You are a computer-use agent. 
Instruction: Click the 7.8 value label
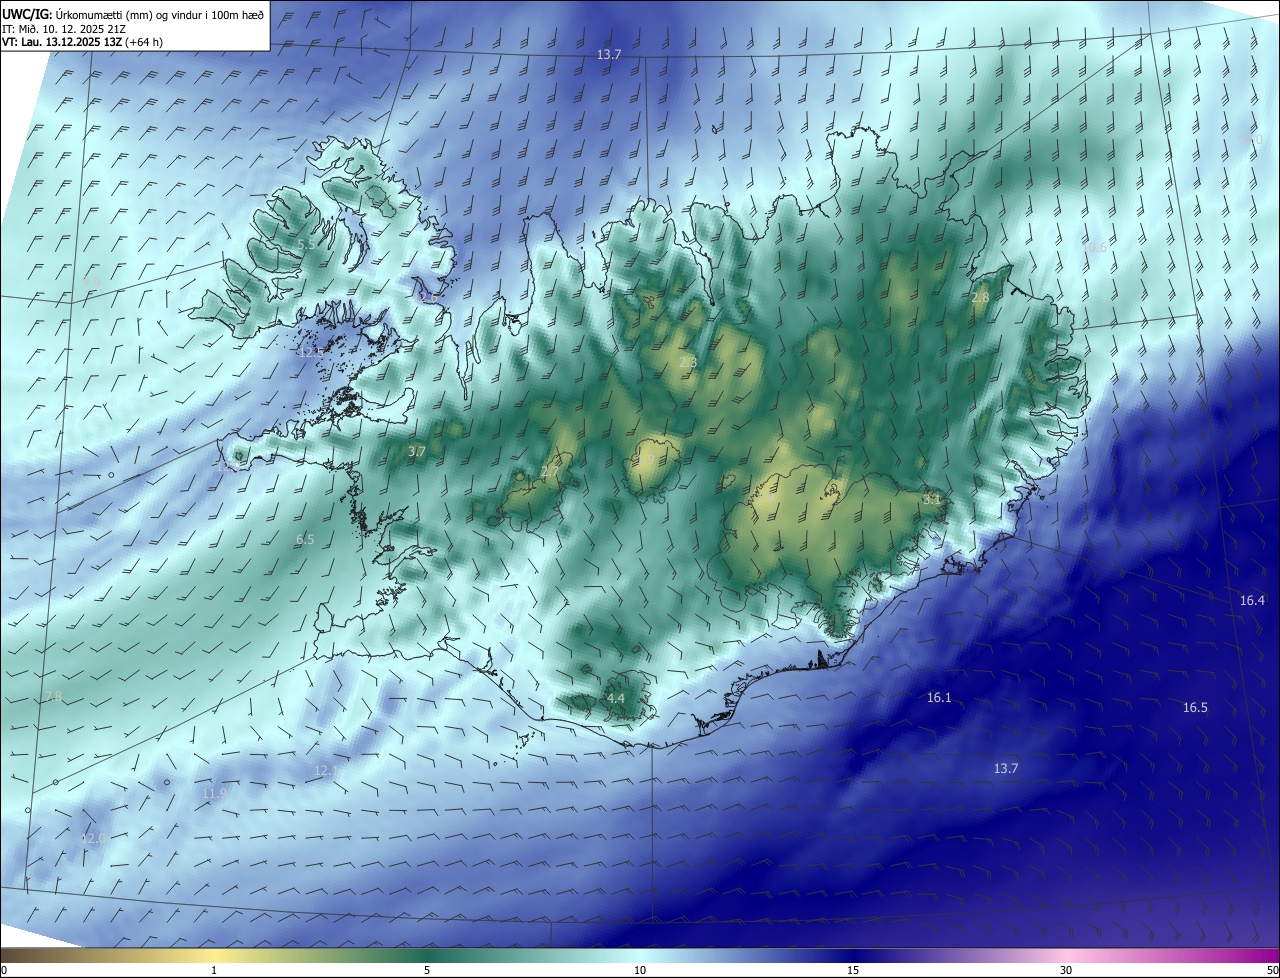point(52,696)
